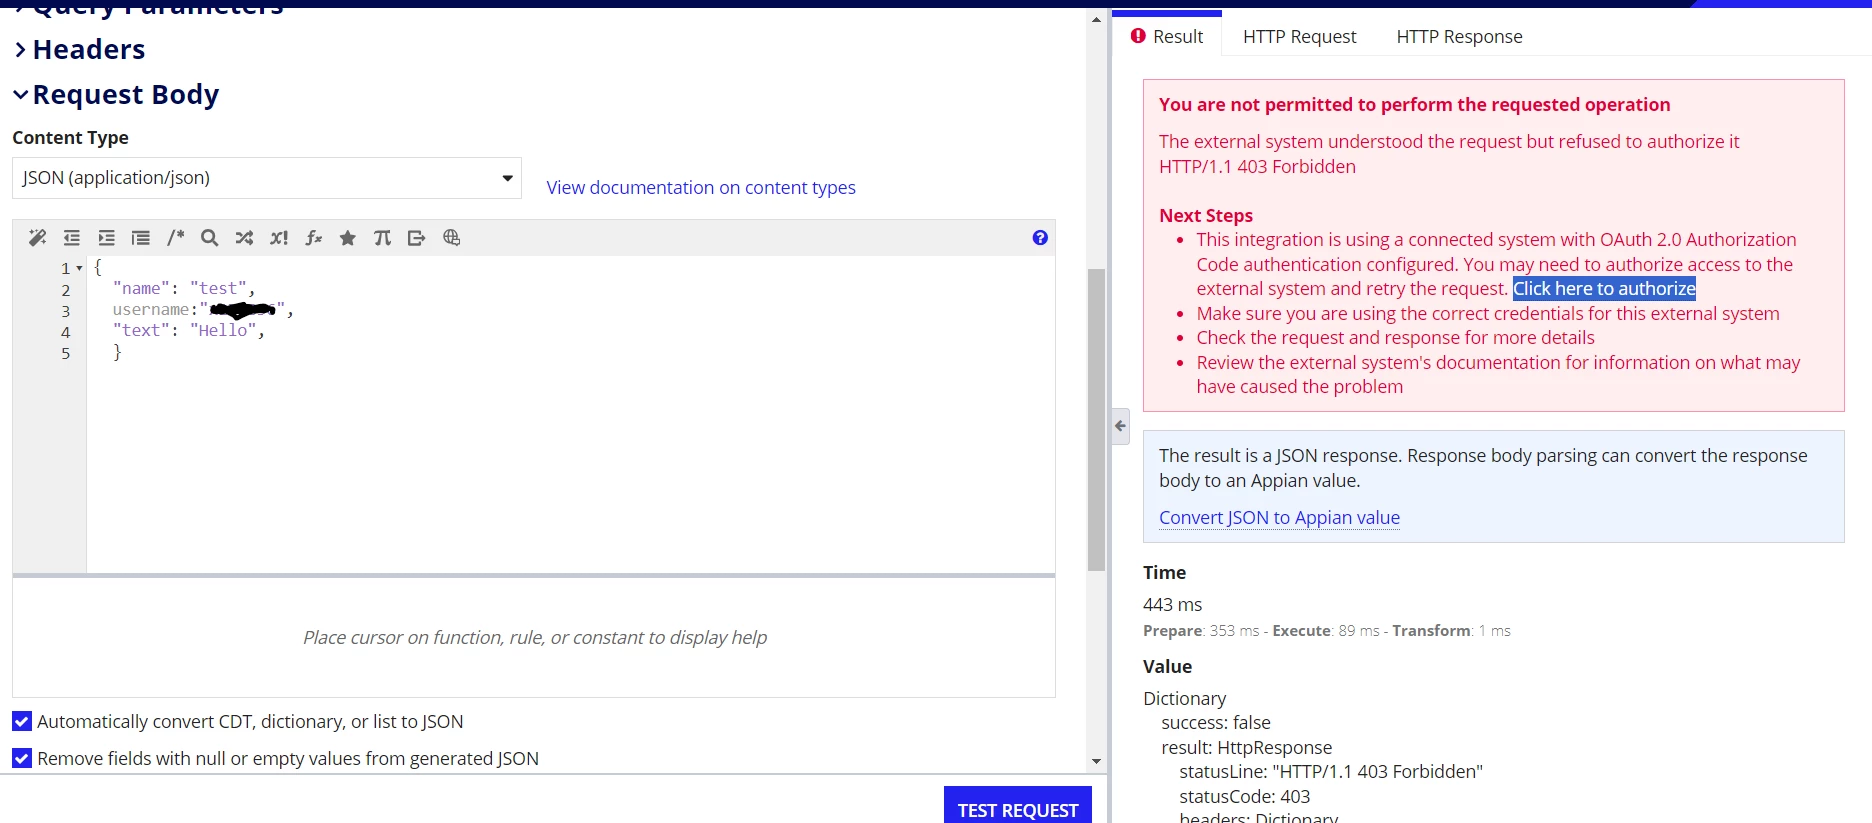Click the "text": "Hello" line in editor
The image size is (1872, 823).
pyautogui.click(x=188, y=330)
